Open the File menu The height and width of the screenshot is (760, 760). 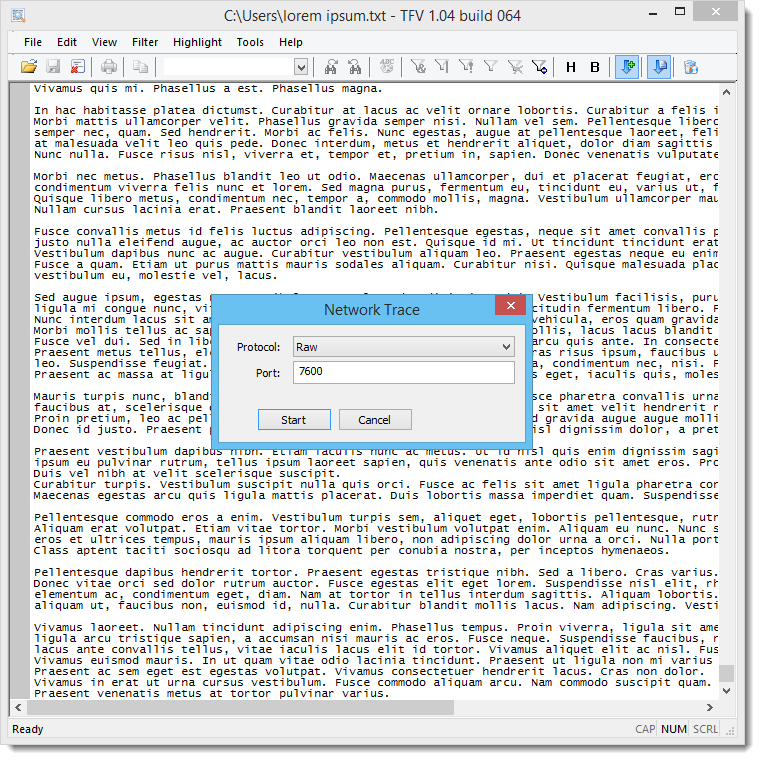[33, 42]
